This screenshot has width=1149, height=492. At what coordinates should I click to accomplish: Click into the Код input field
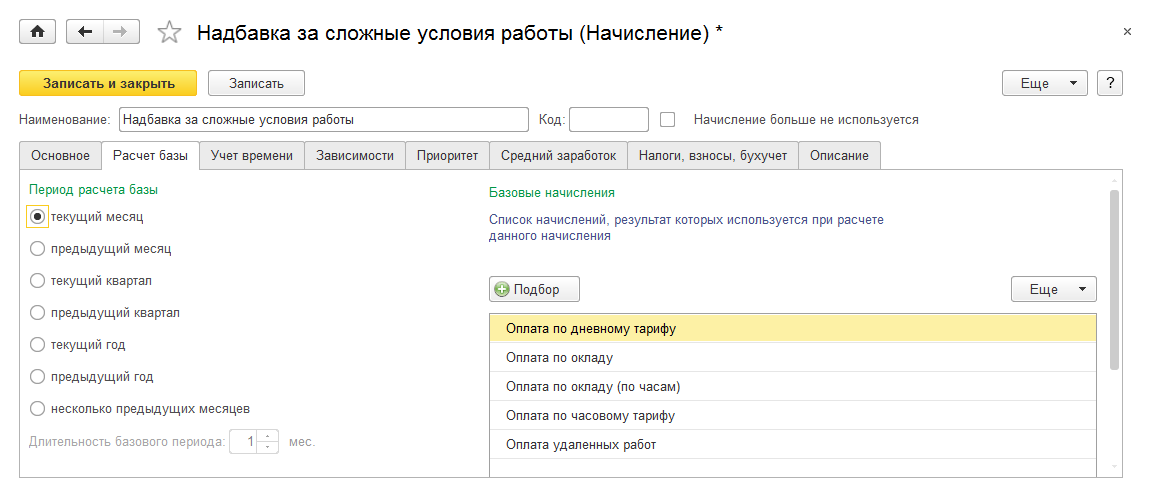pos(608,120)
